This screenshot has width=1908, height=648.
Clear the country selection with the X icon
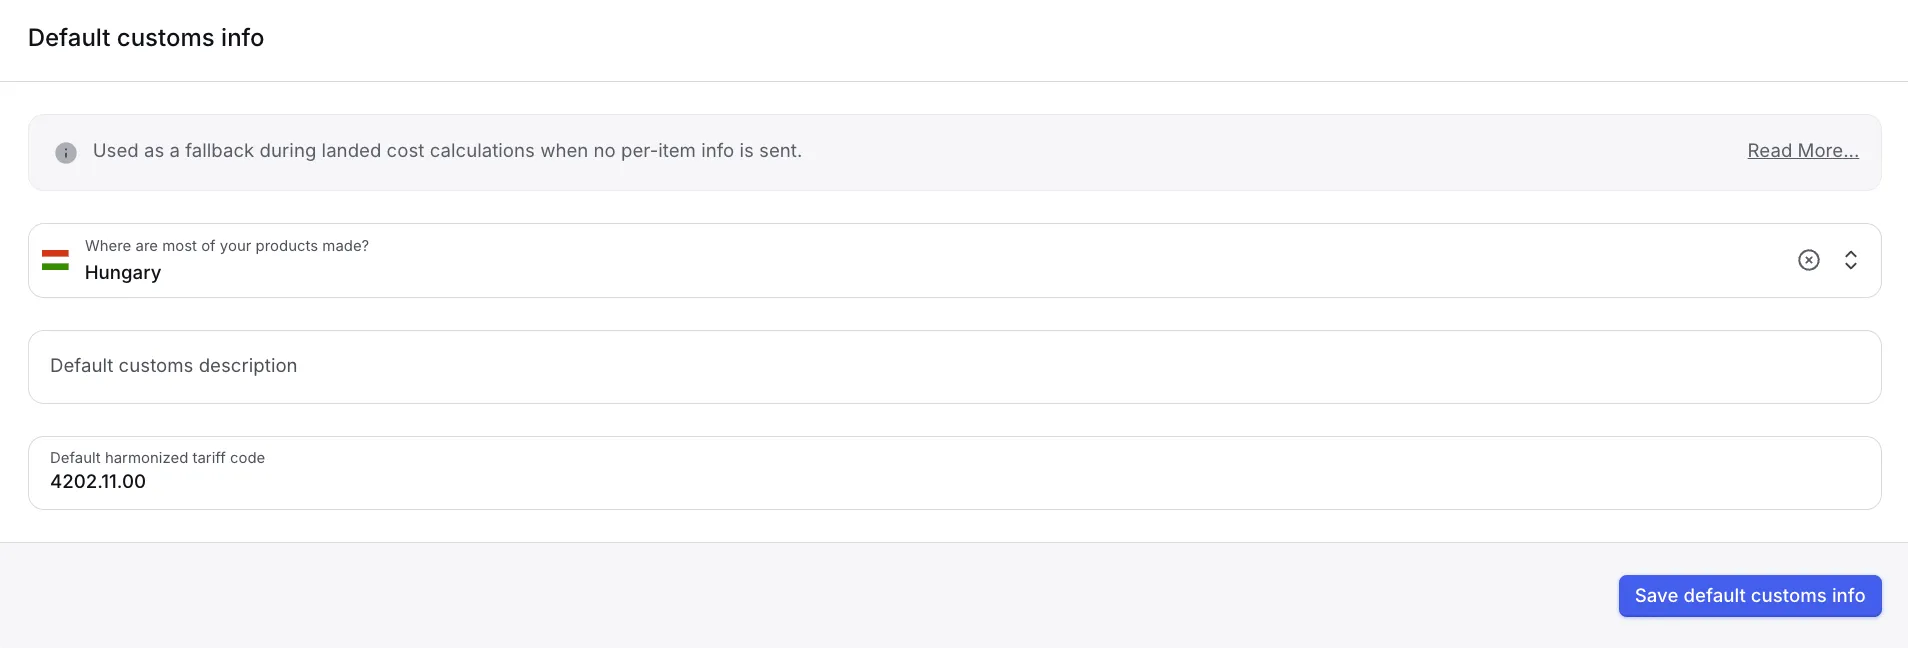tap(1810, 260)
